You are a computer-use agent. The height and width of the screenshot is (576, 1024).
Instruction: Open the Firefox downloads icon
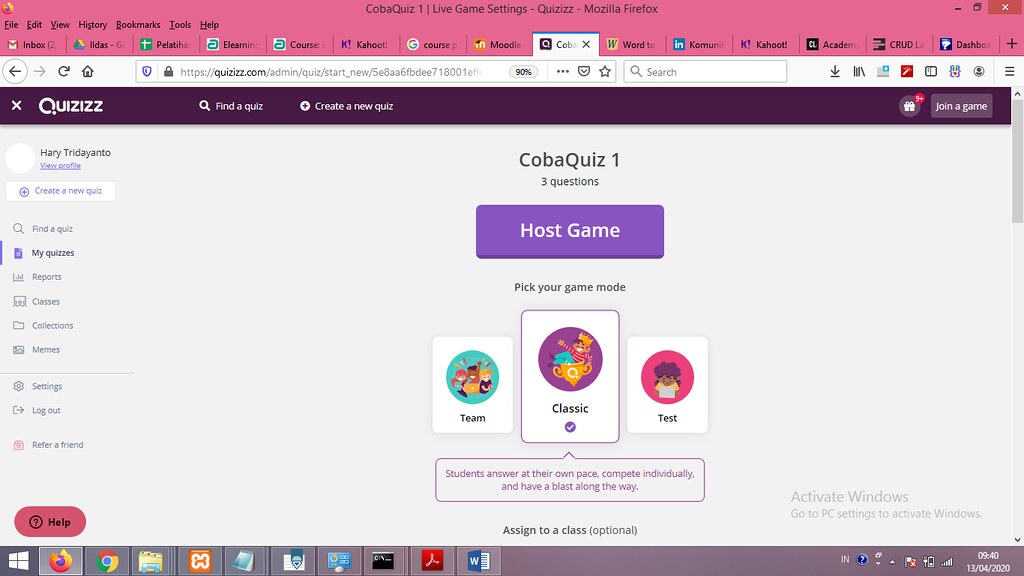(x=835, y=71)
